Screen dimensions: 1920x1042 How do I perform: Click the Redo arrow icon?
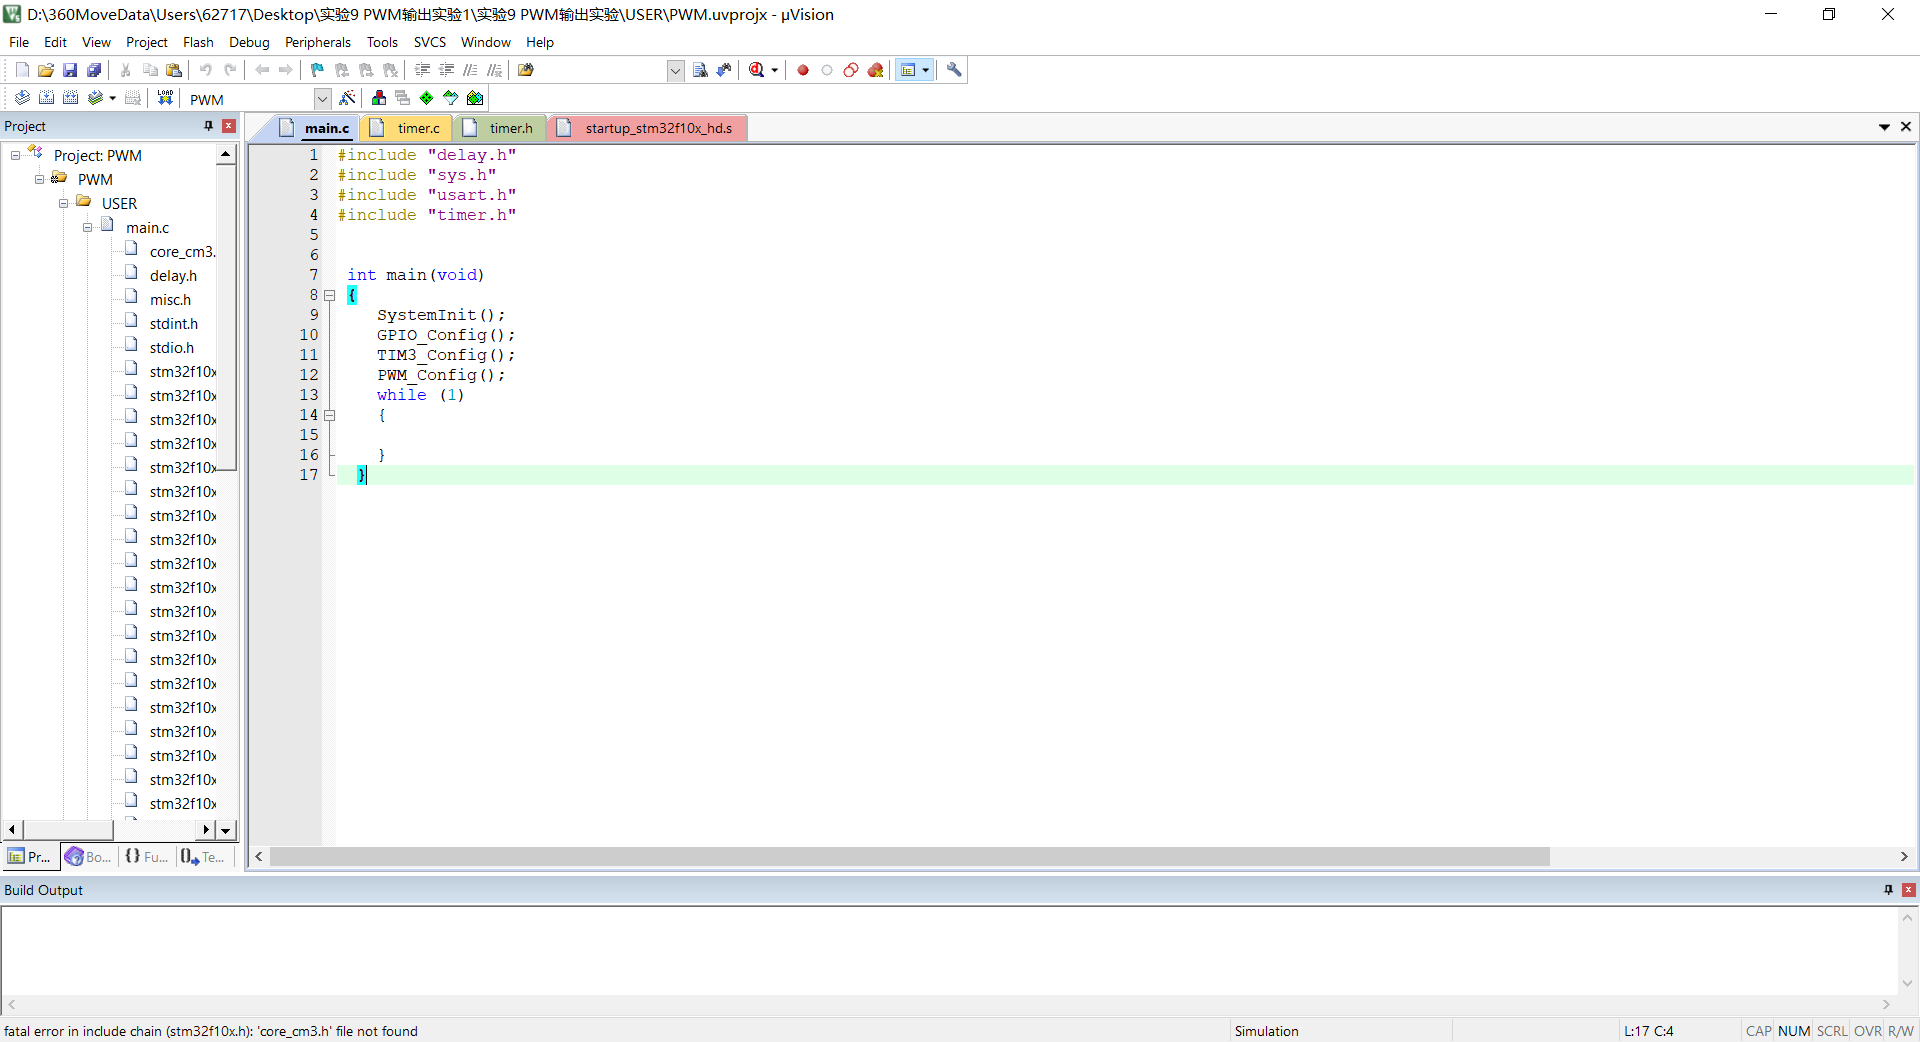[230, 70]
